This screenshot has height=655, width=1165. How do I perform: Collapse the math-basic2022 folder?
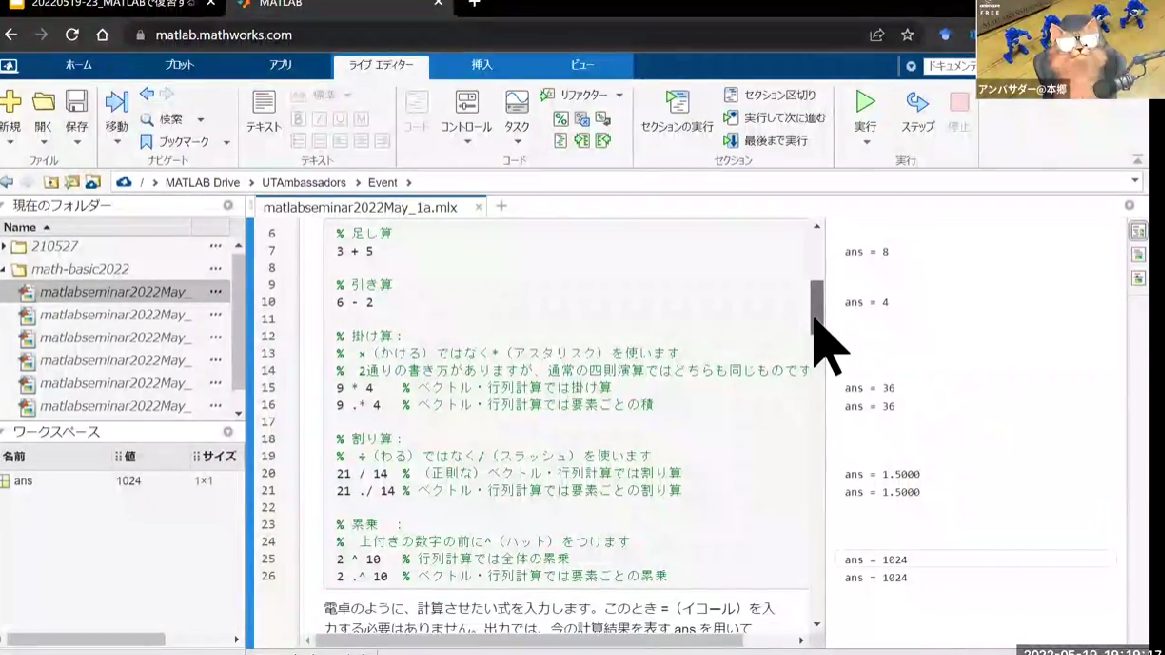tap(4, 270)
